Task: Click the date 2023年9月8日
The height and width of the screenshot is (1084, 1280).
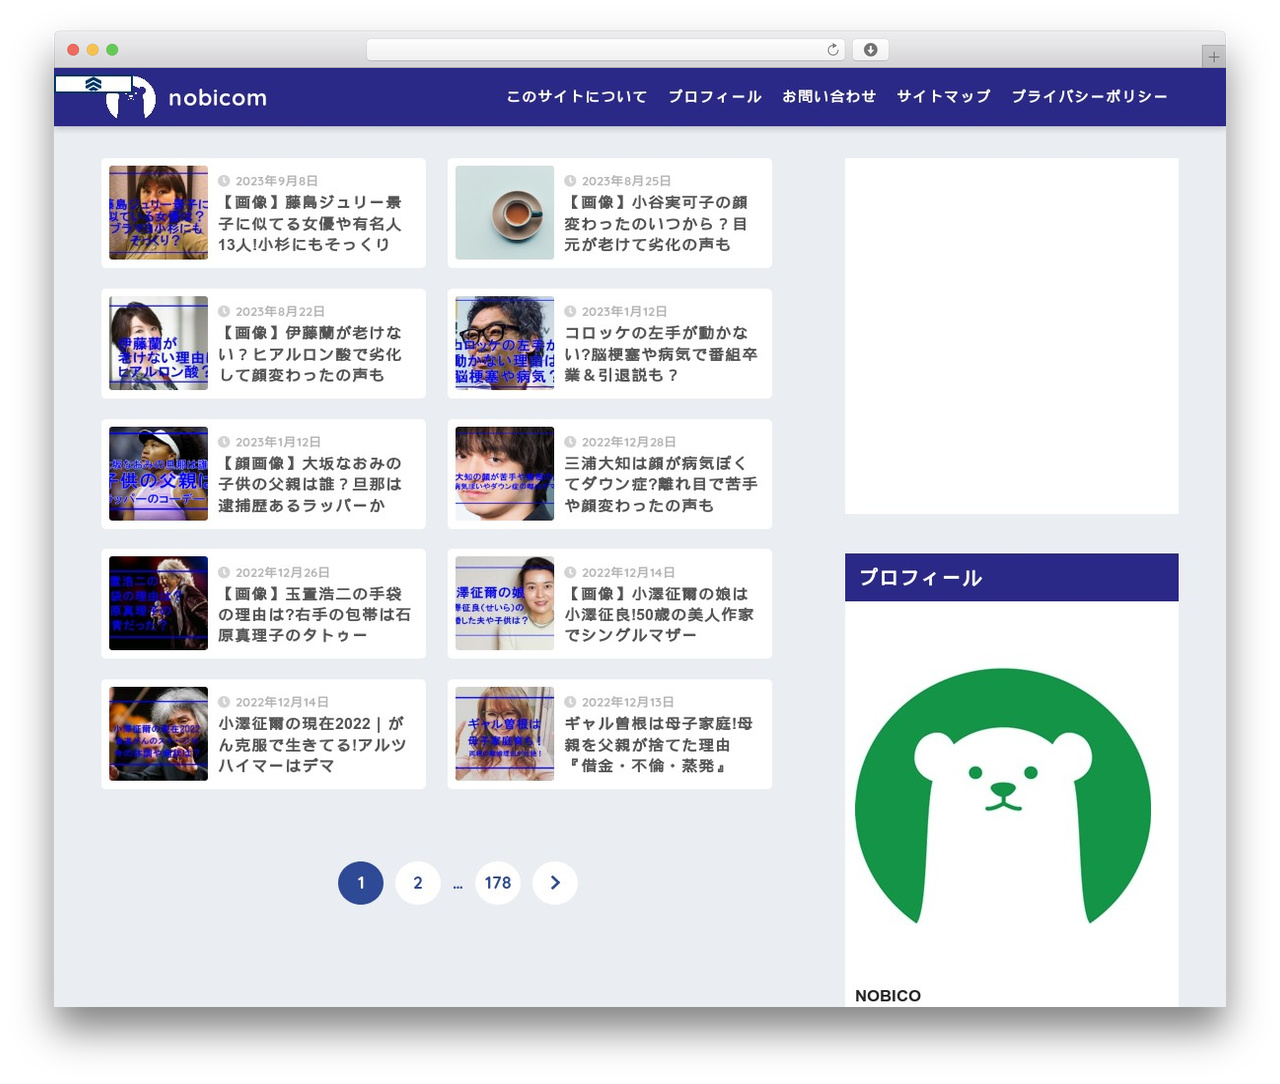Action: pyautogui.click(x=276, y=181)
